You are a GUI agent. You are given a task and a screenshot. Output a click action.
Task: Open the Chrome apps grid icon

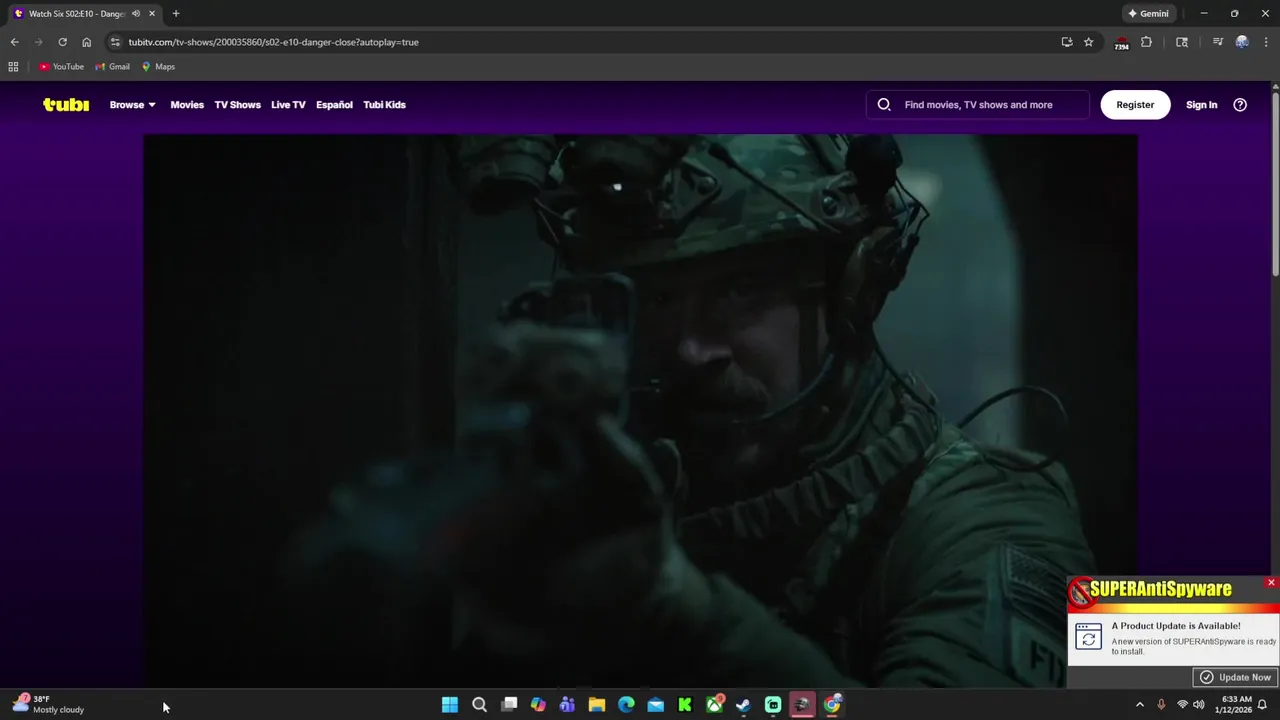(x=13, y=67)
